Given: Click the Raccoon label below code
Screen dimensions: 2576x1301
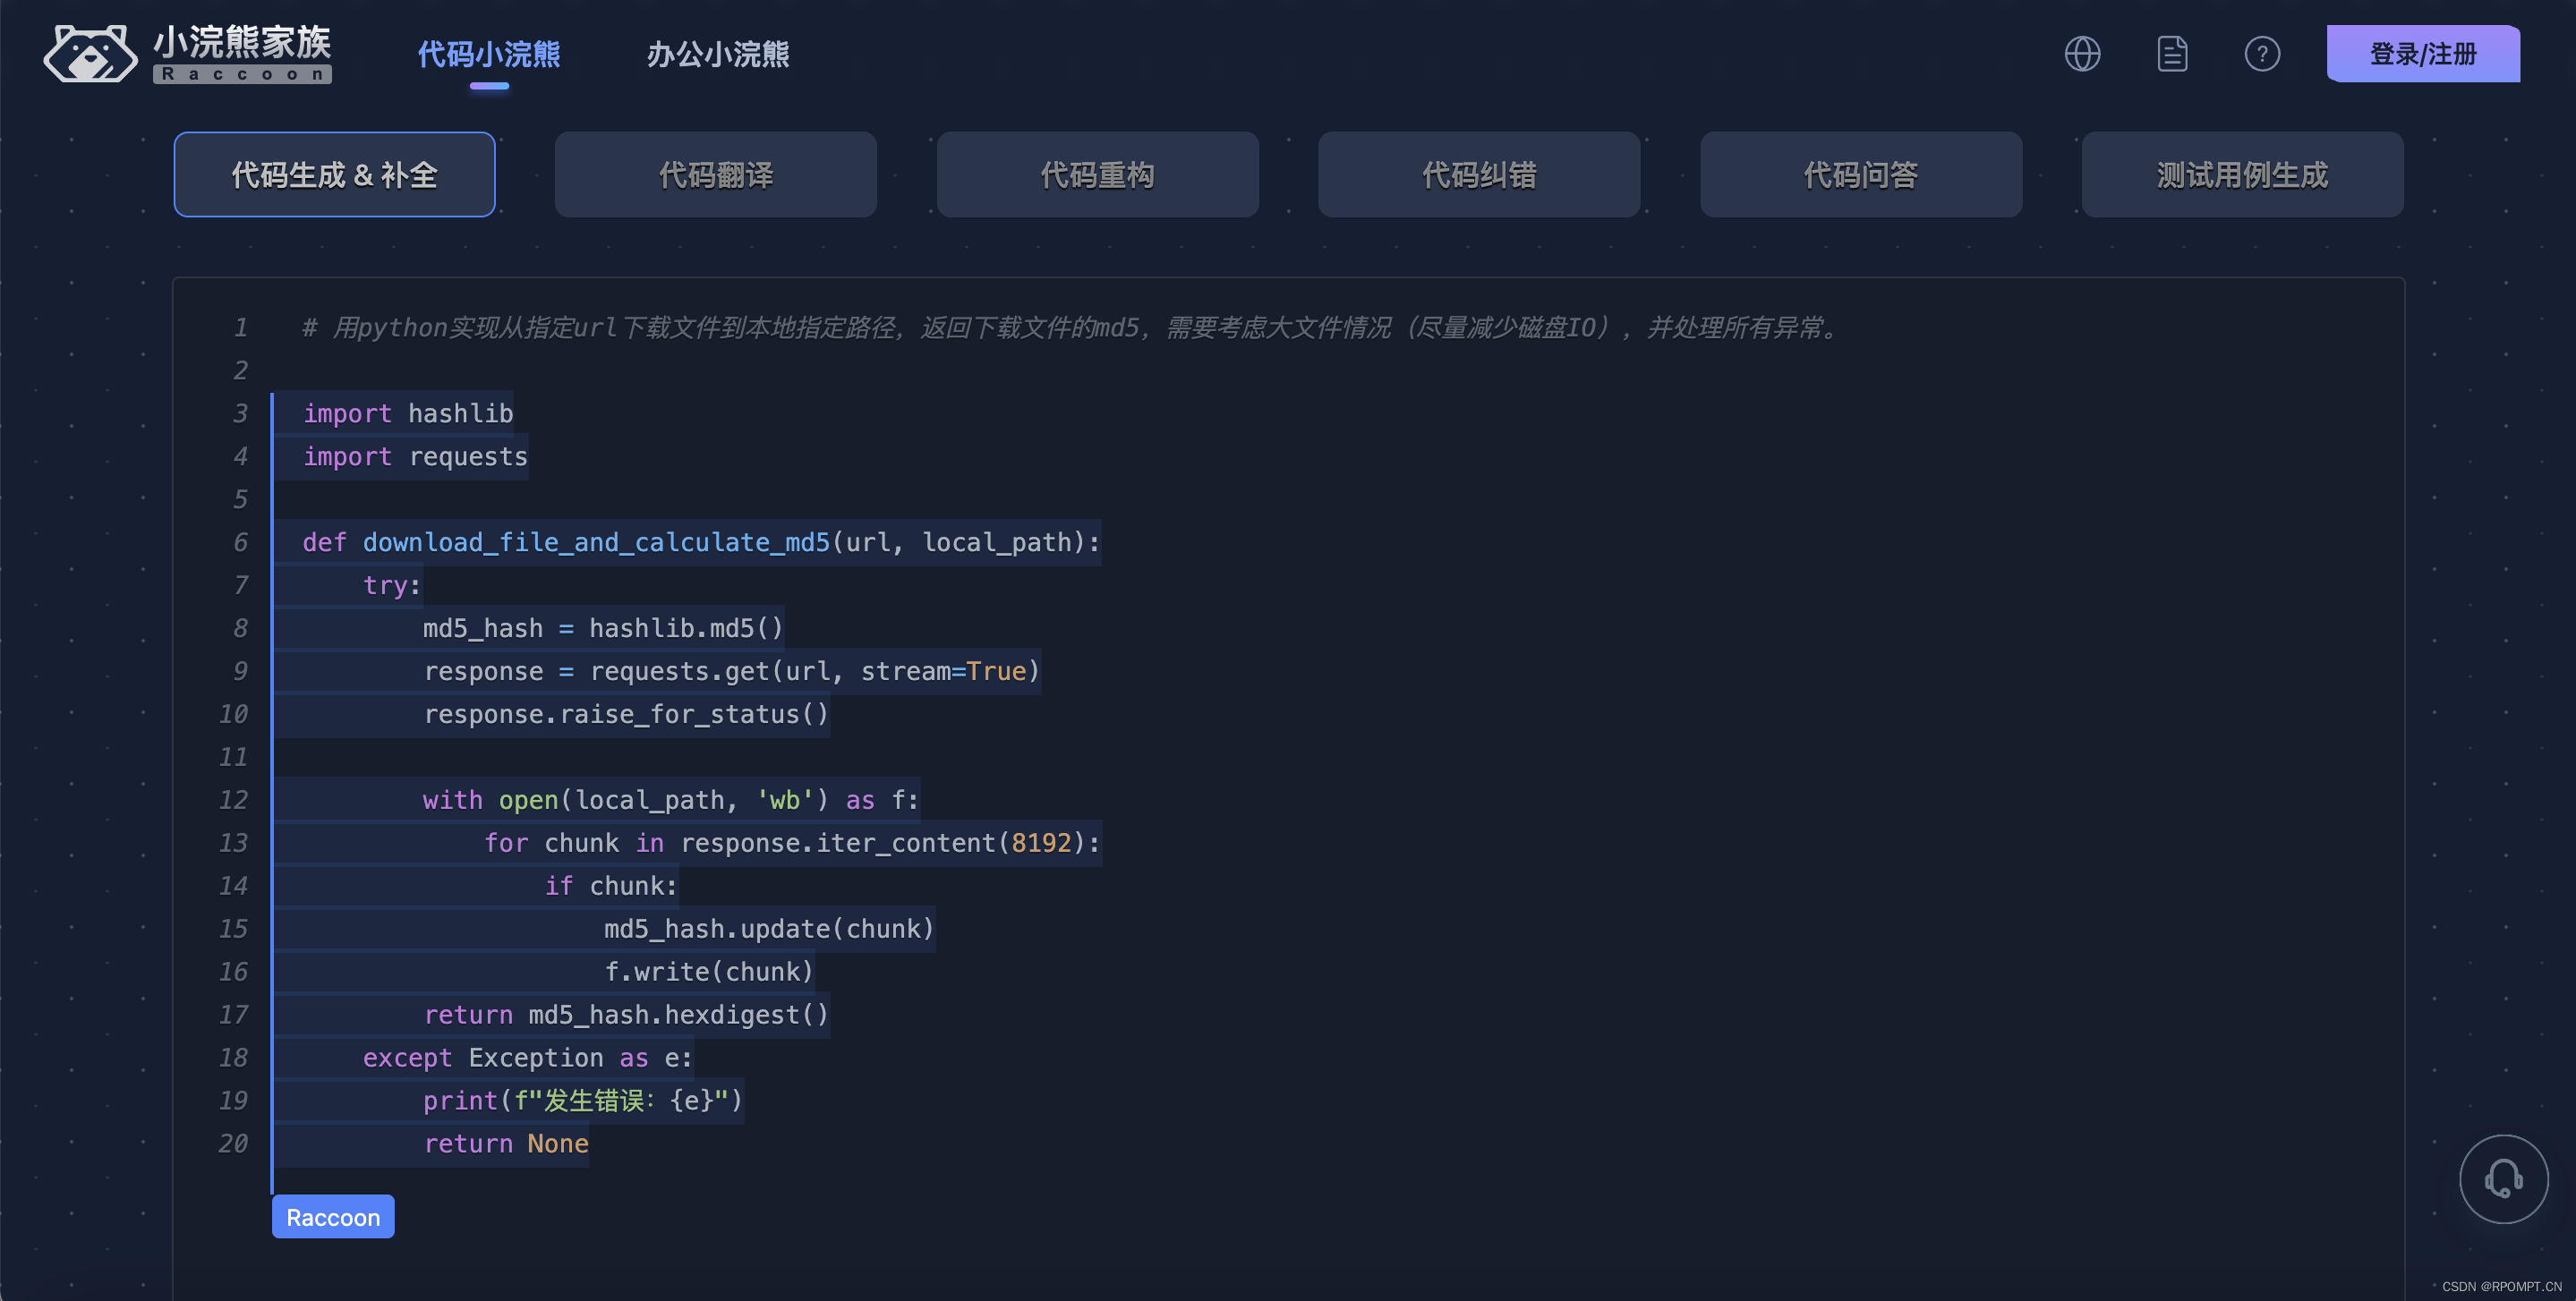Looking at the screenshot, I should click(333, 1217).
